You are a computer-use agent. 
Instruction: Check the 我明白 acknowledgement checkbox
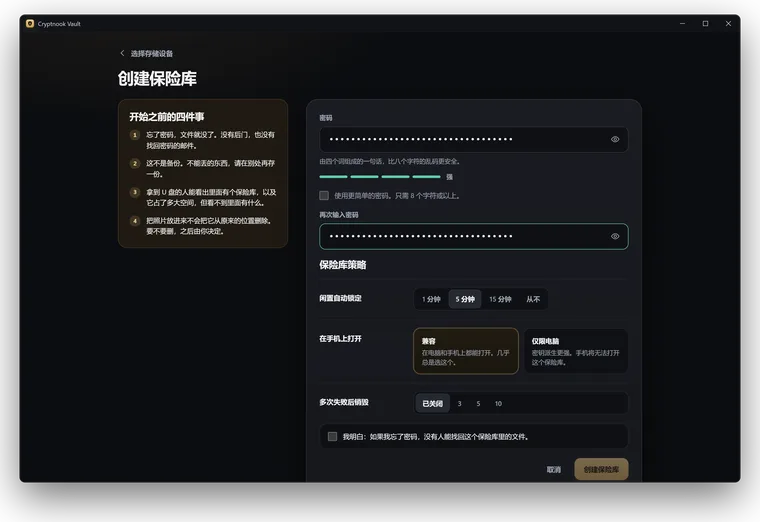[332, 436]
